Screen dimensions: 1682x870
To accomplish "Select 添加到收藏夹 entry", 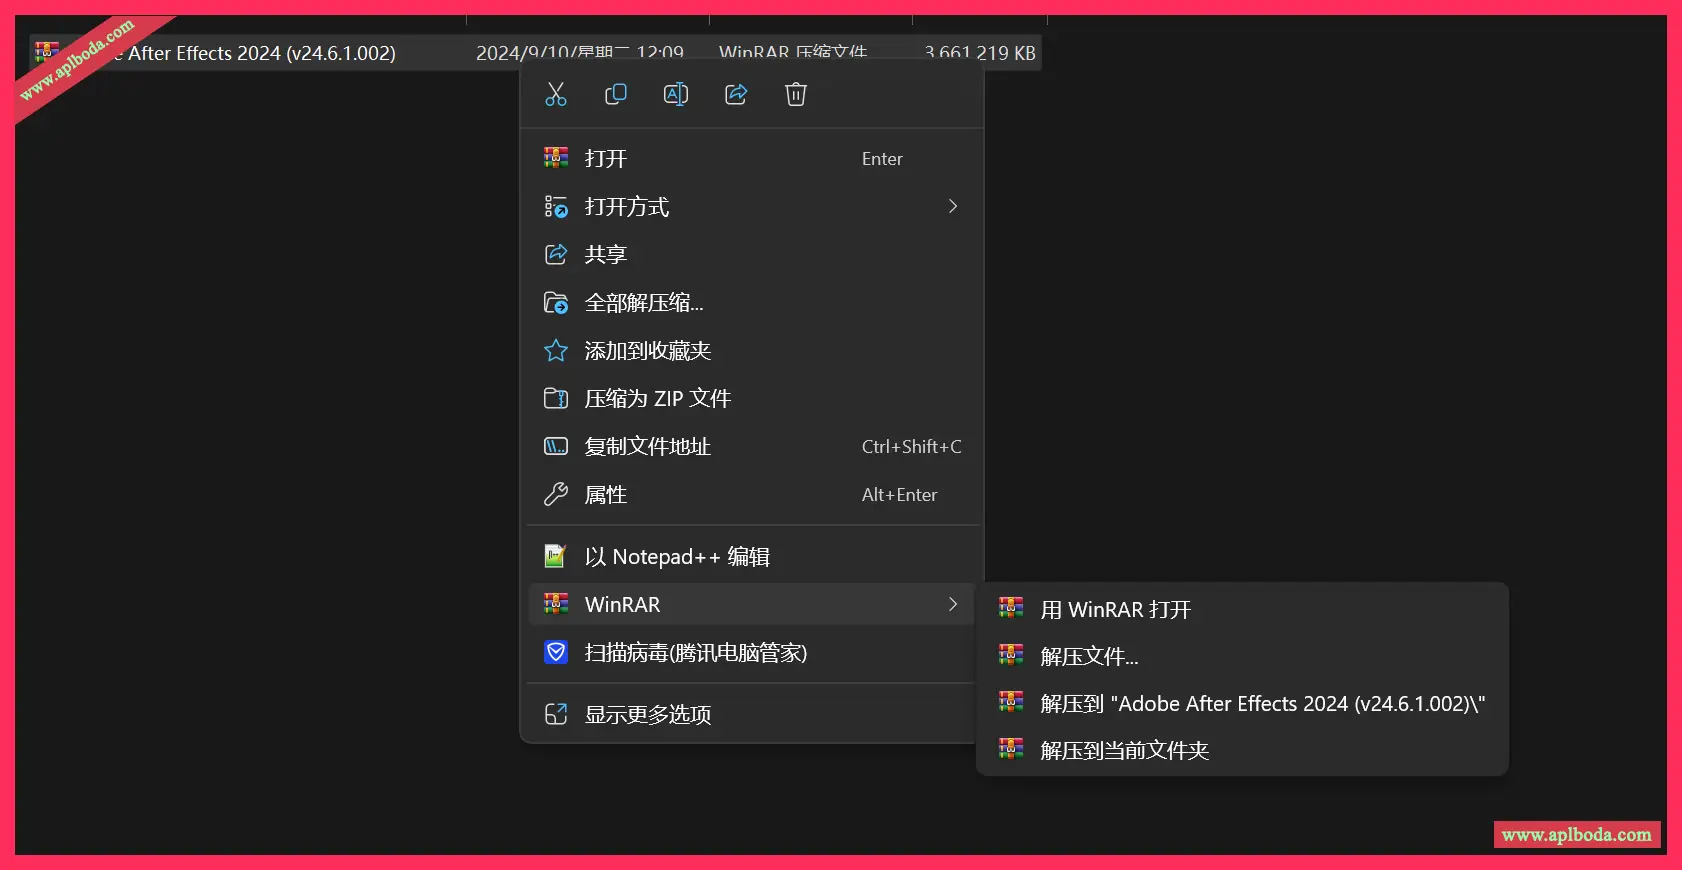I will (751, 350).
